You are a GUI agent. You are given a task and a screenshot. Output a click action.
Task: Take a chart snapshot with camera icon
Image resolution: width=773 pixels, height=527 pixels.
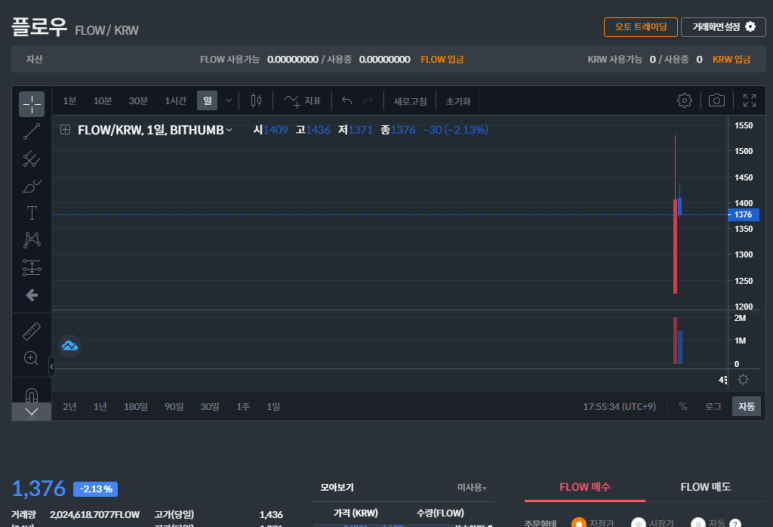pyautogui.click(x=717, y=101)
